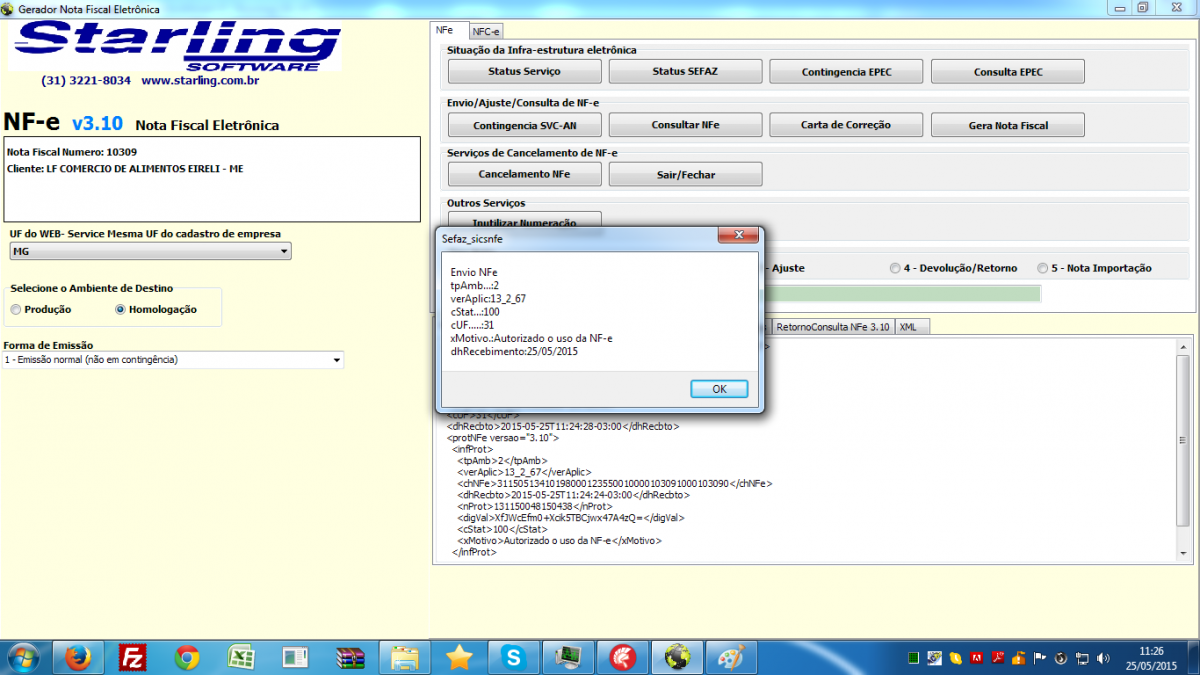The width and height of the screenshot is (1200, 675).
Task: Click the network tray icon
Action: point(1084,657)
